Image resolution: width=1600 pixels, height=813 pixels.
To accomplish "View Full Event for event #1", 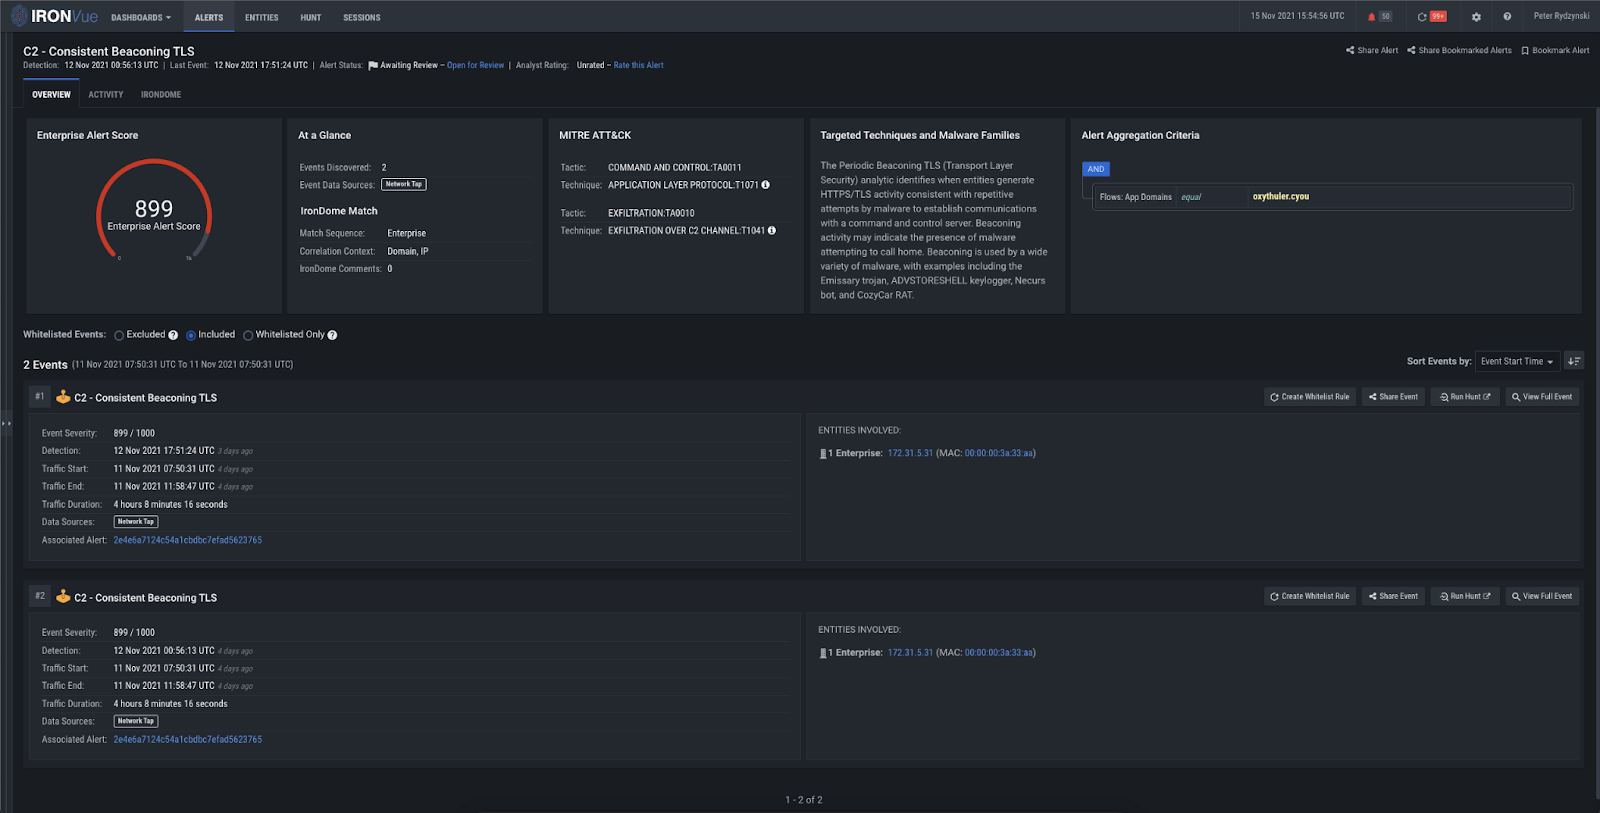I will 1542,397.
